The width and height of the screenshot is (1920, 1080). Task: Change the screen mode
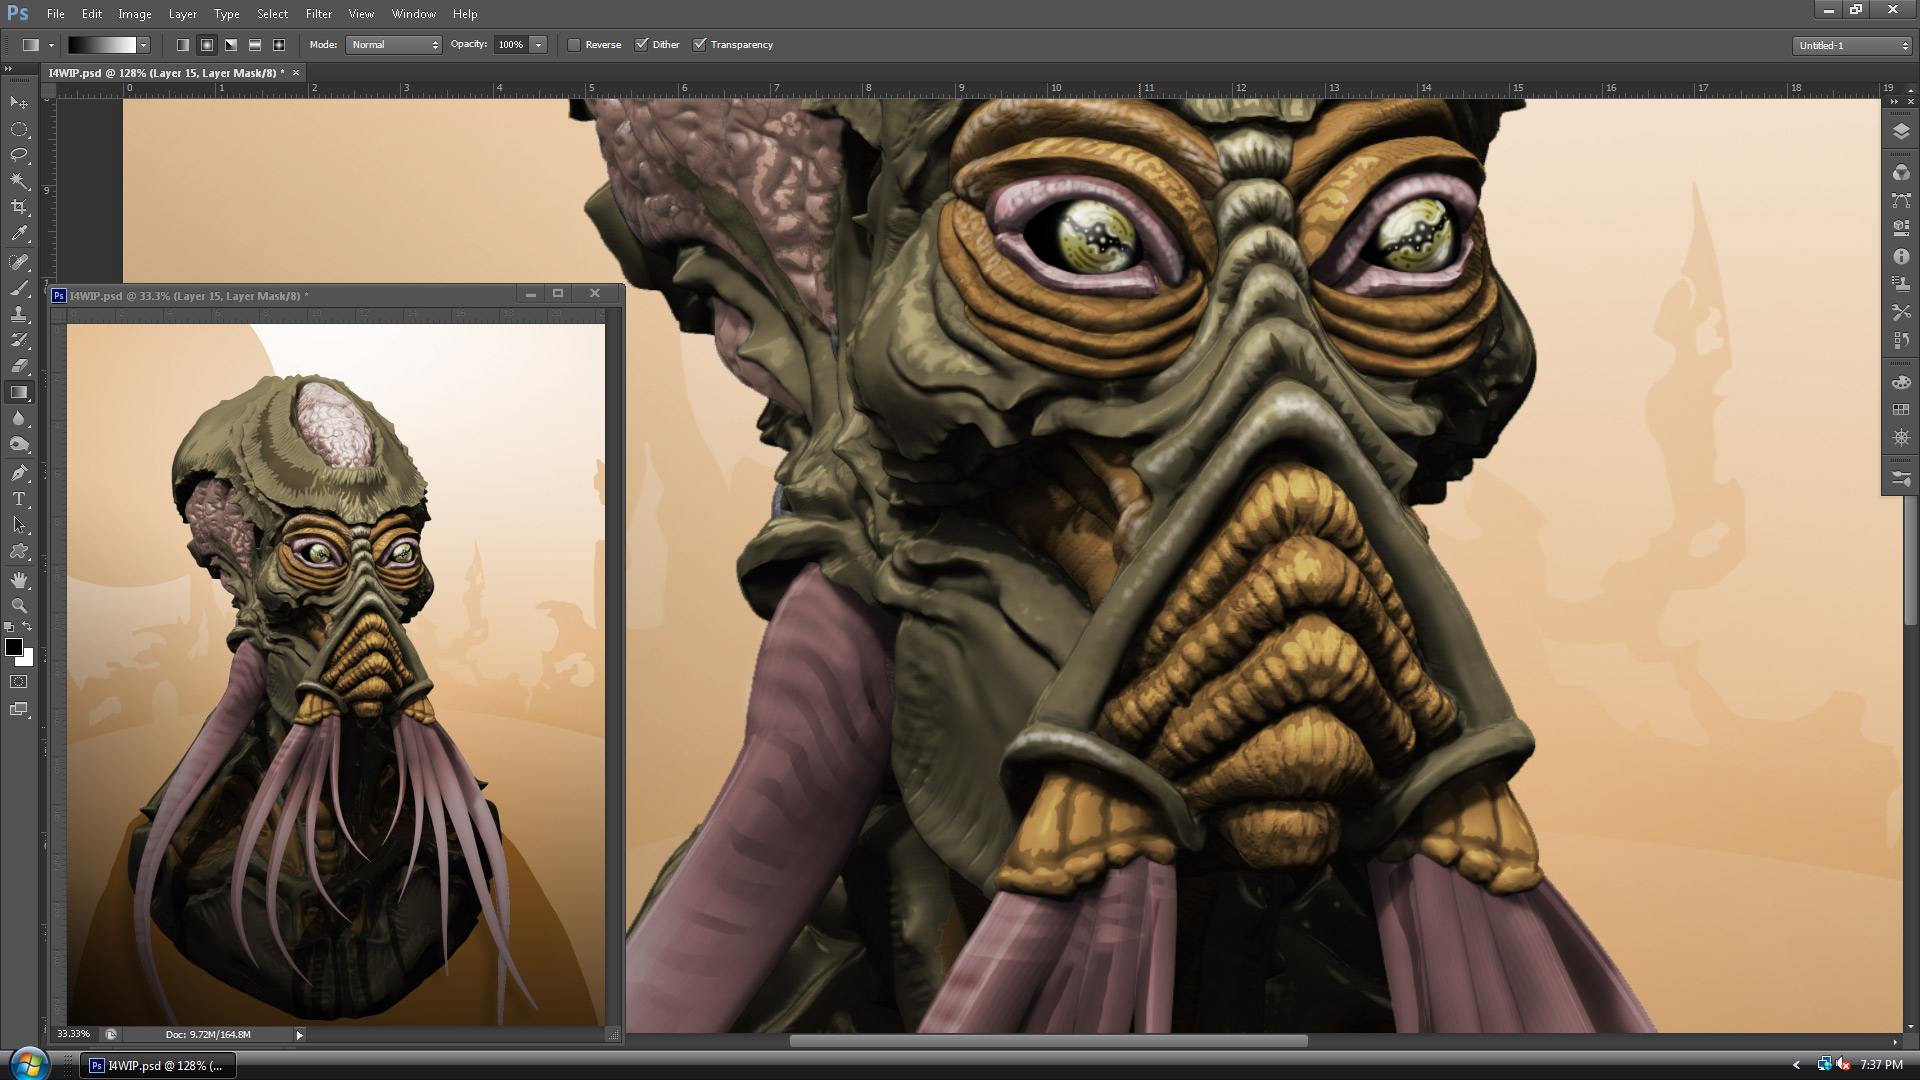(19, 709)
